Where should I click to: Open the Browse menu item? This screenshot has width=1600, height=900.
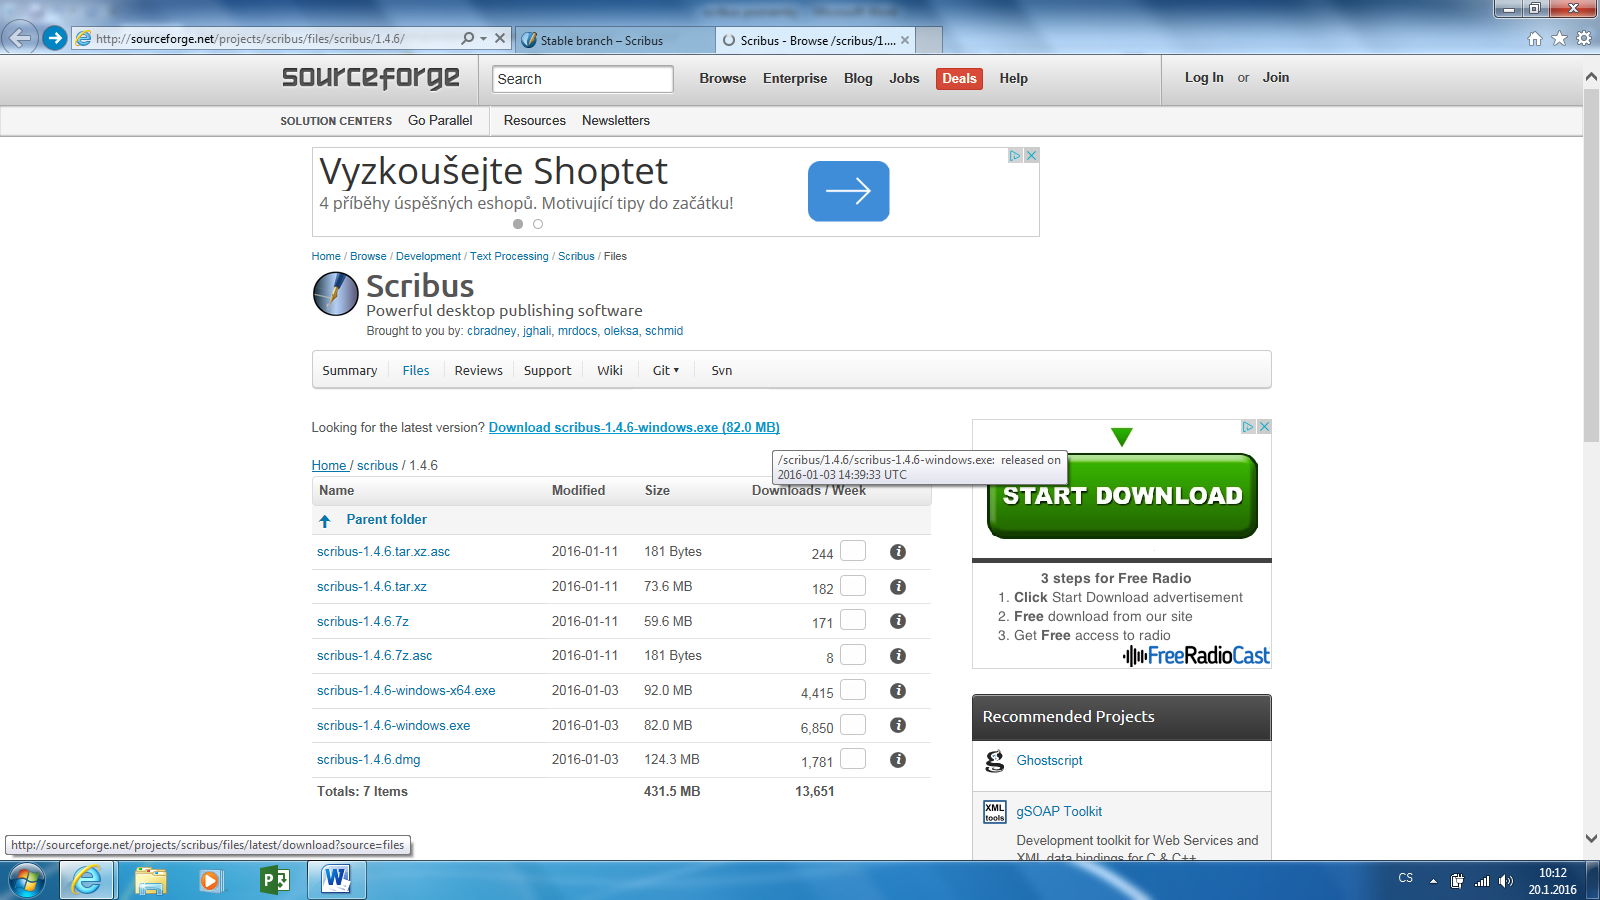point(723,78)
